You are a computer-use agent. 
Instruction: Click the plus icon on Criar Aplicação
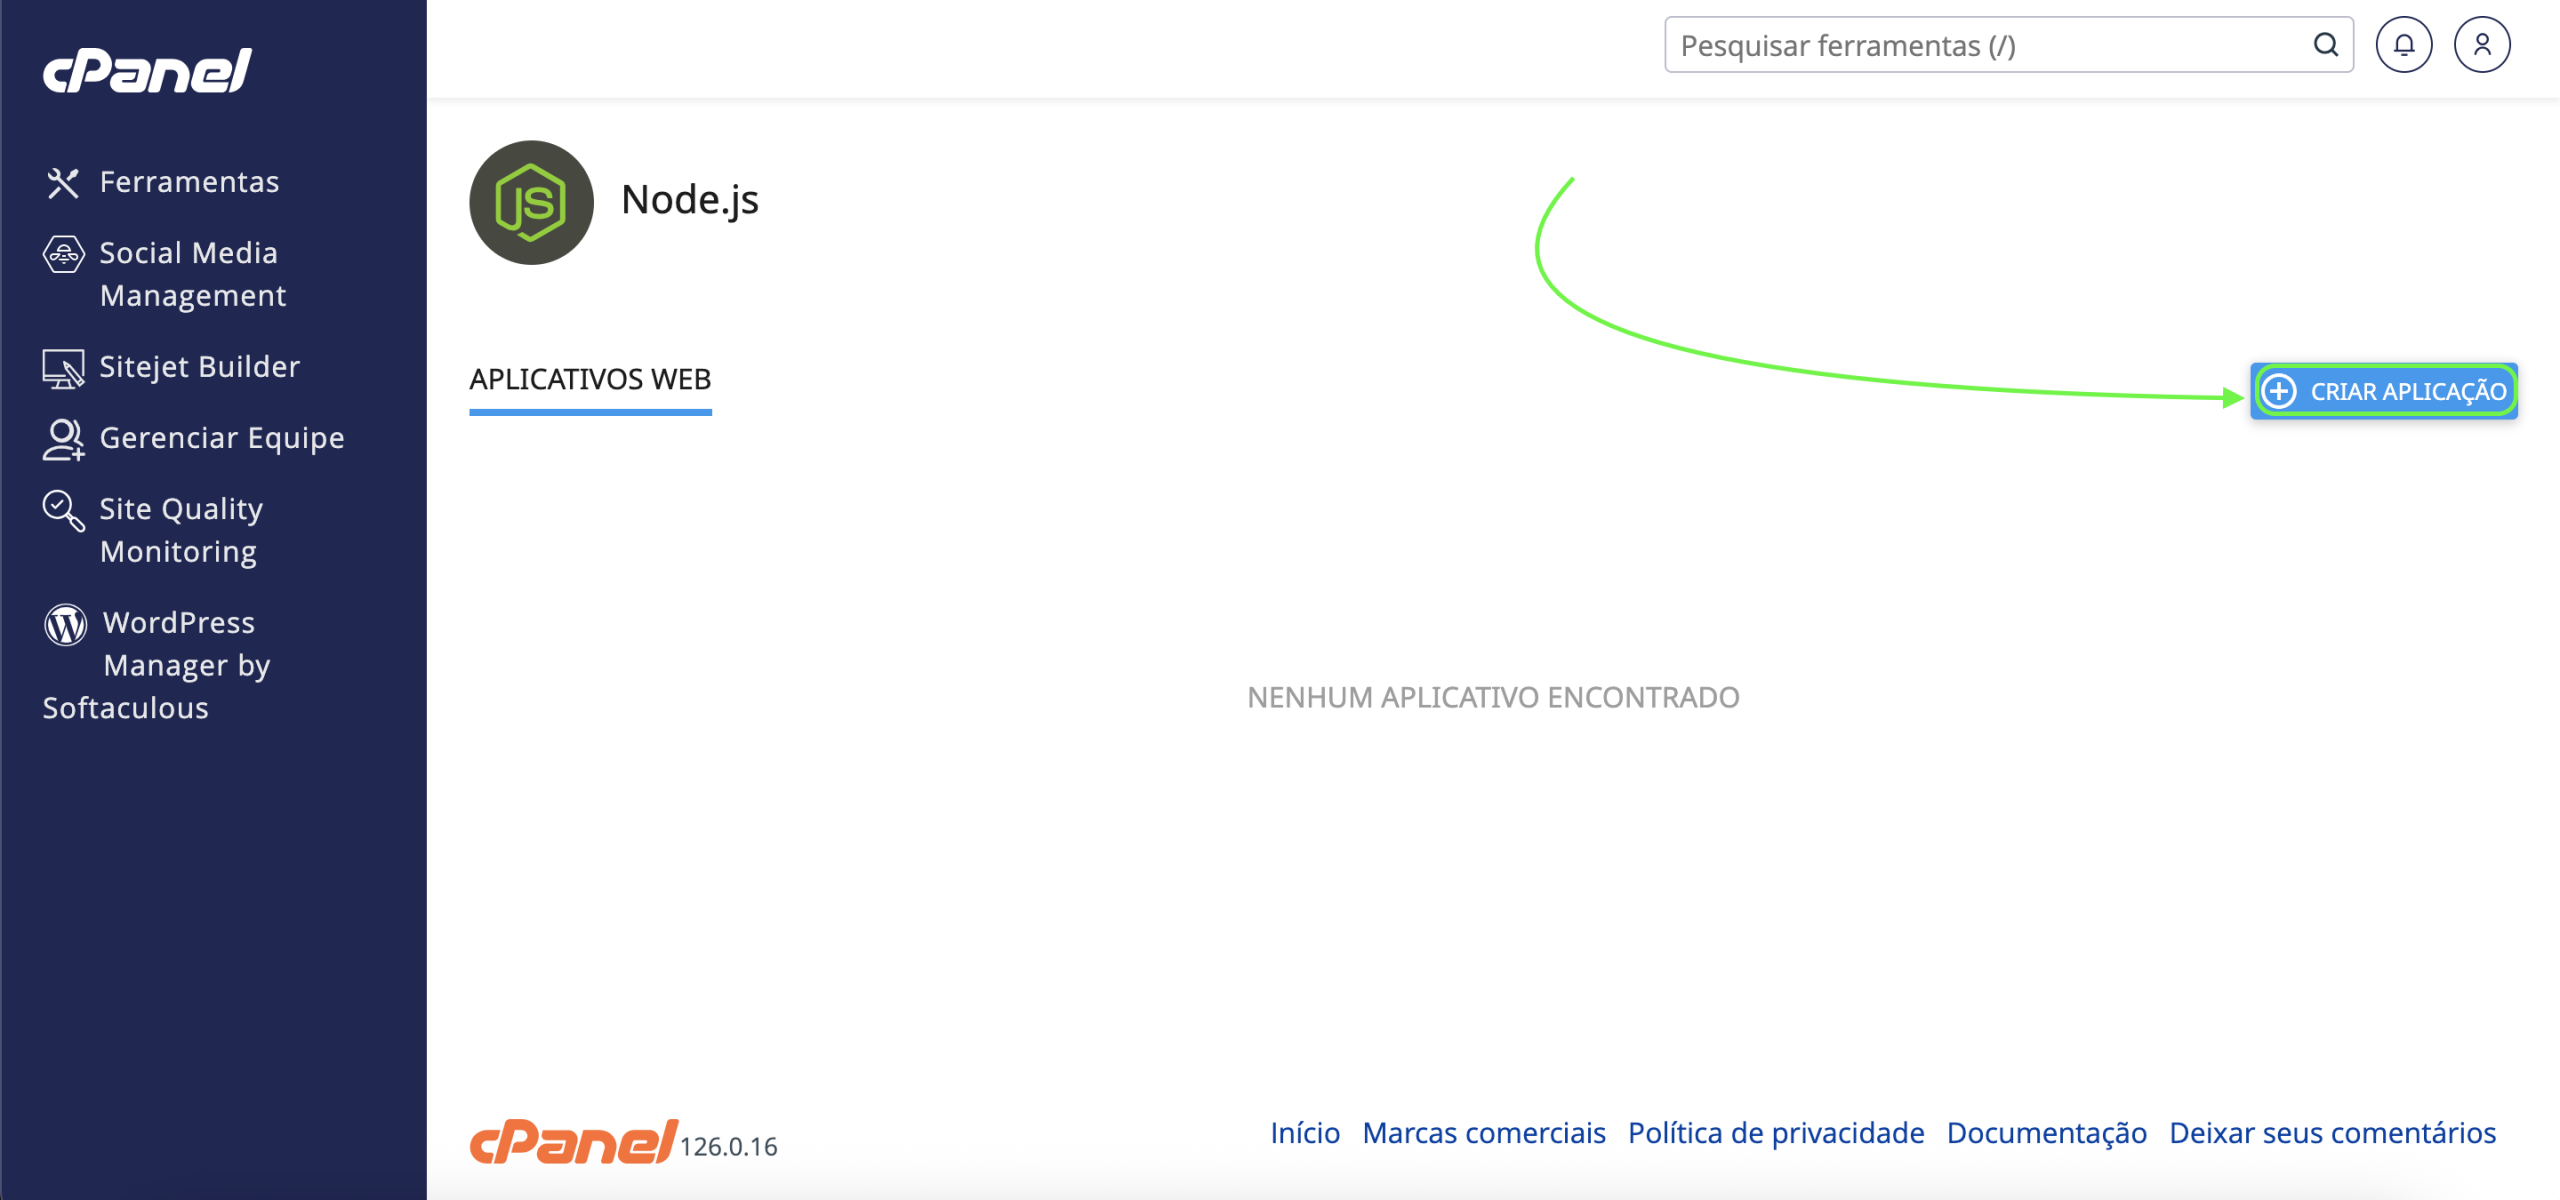point(2279,391)
